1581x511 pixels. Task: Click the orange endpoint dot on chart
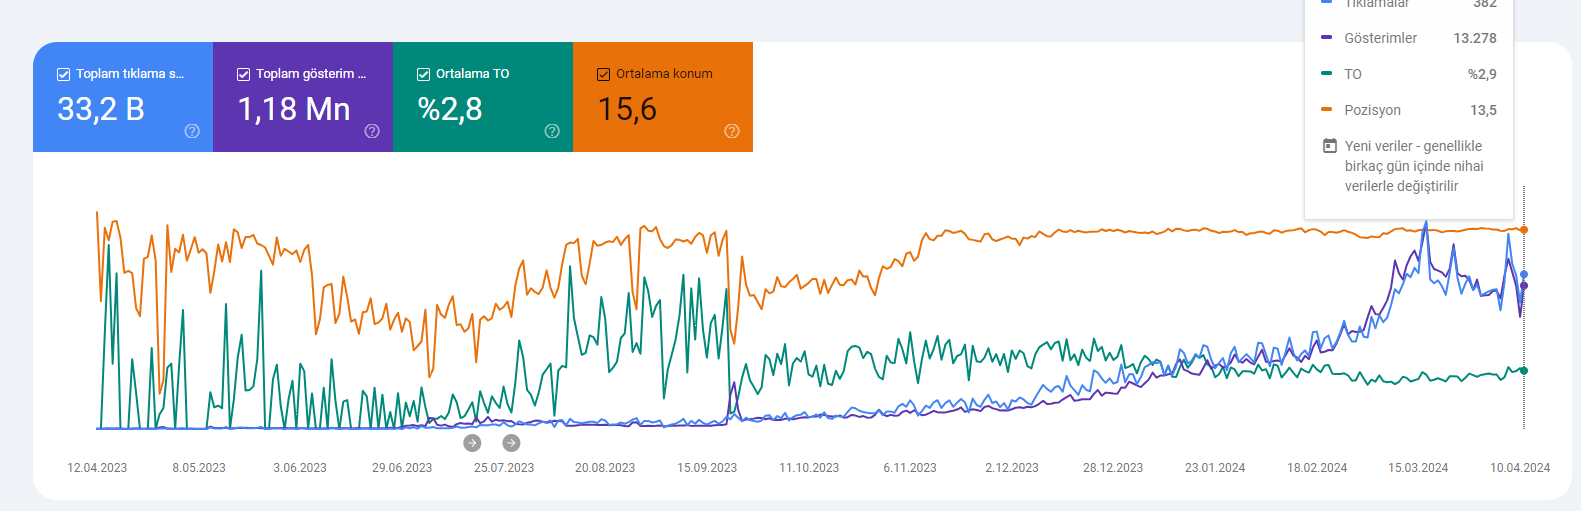coord(1524,230)
